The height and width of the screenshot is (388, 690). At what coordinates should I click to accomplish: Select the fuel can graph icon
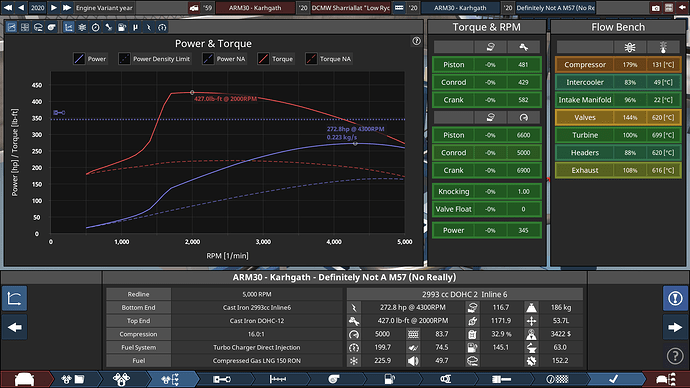point(122,27)
